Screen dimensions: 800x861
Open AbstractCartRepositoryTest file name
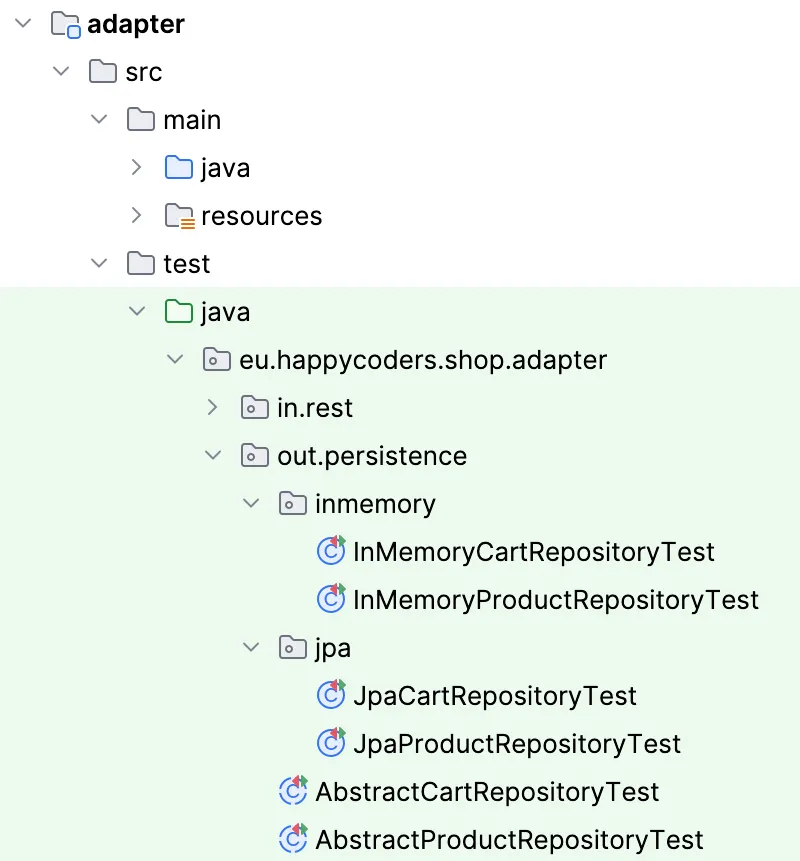[487, 792]
